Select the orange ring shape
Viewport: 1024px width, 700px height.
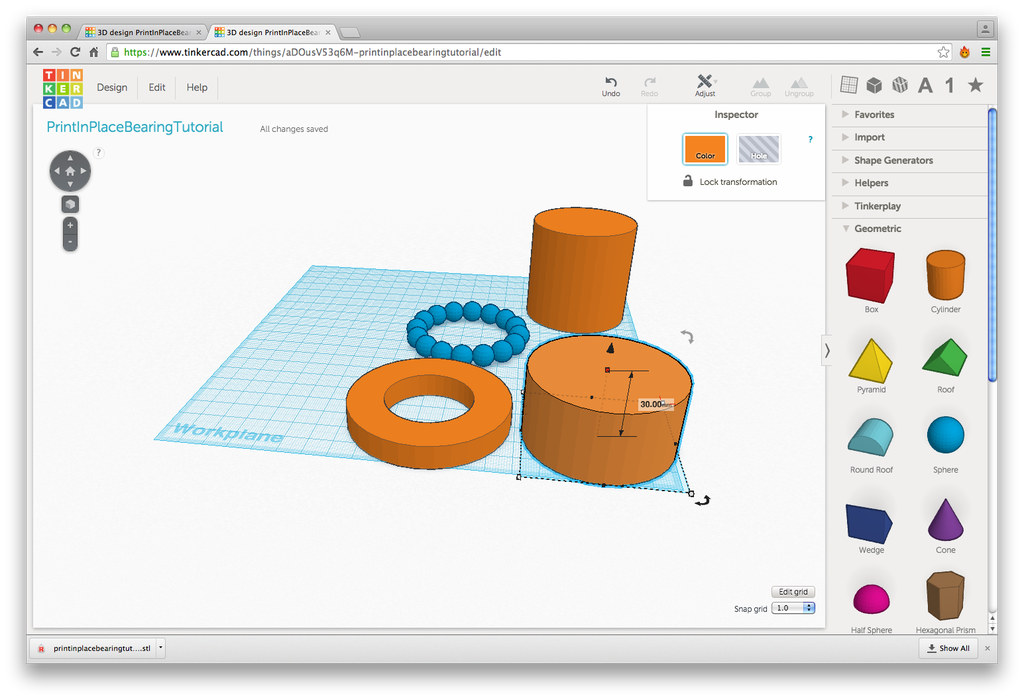[x=429, y=413]
